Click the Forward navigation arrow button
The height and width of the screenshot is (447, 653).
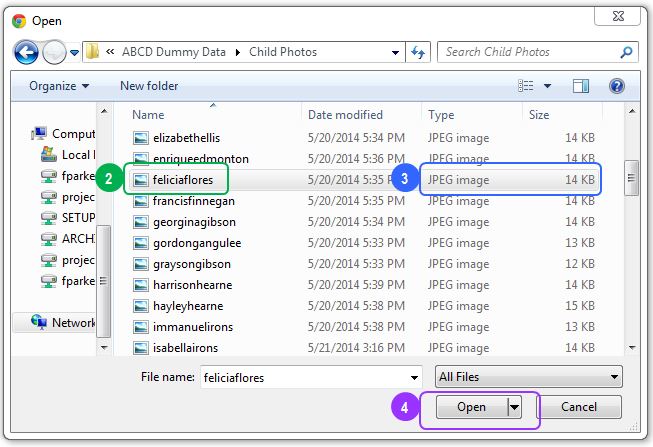[55, 52]
